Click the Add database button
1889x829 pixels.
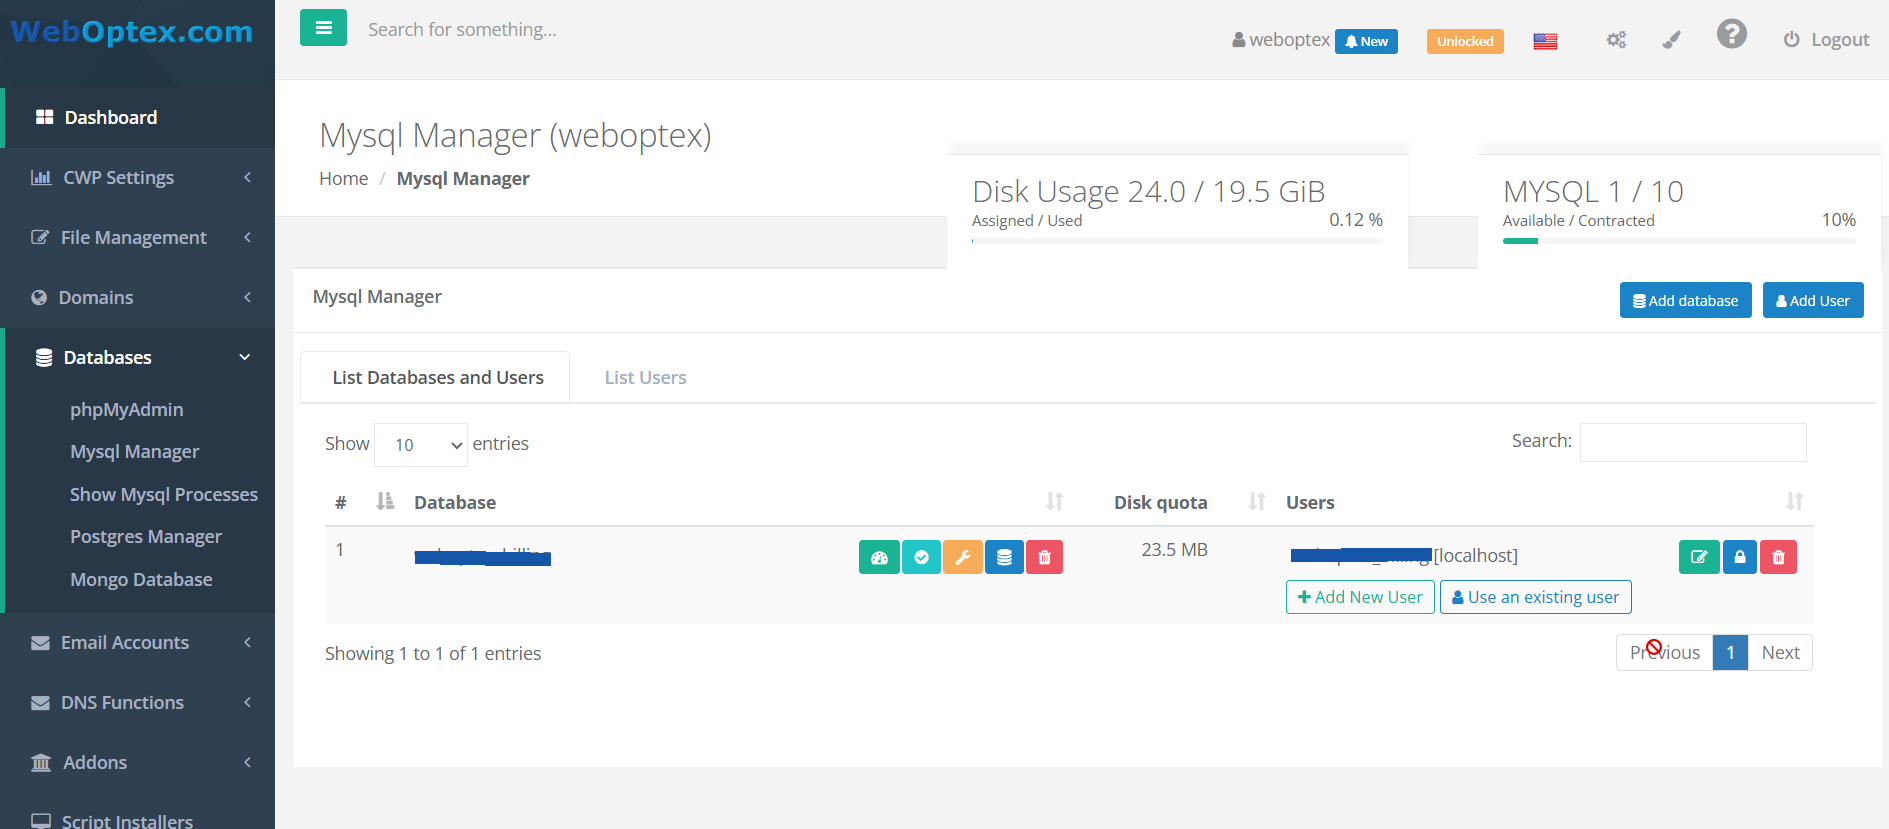pyautogui.click(x=1685, y=301)
